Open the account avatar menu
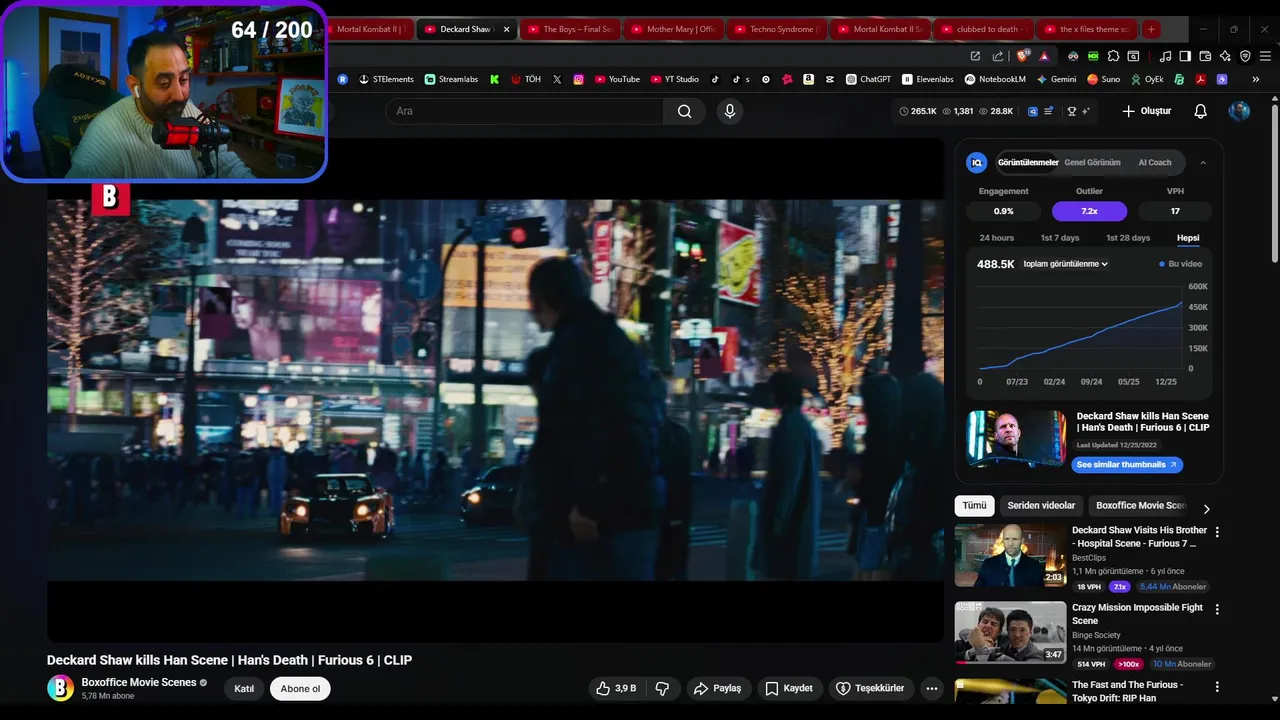The image size is (1280, 720). [x=1239, y=111]
